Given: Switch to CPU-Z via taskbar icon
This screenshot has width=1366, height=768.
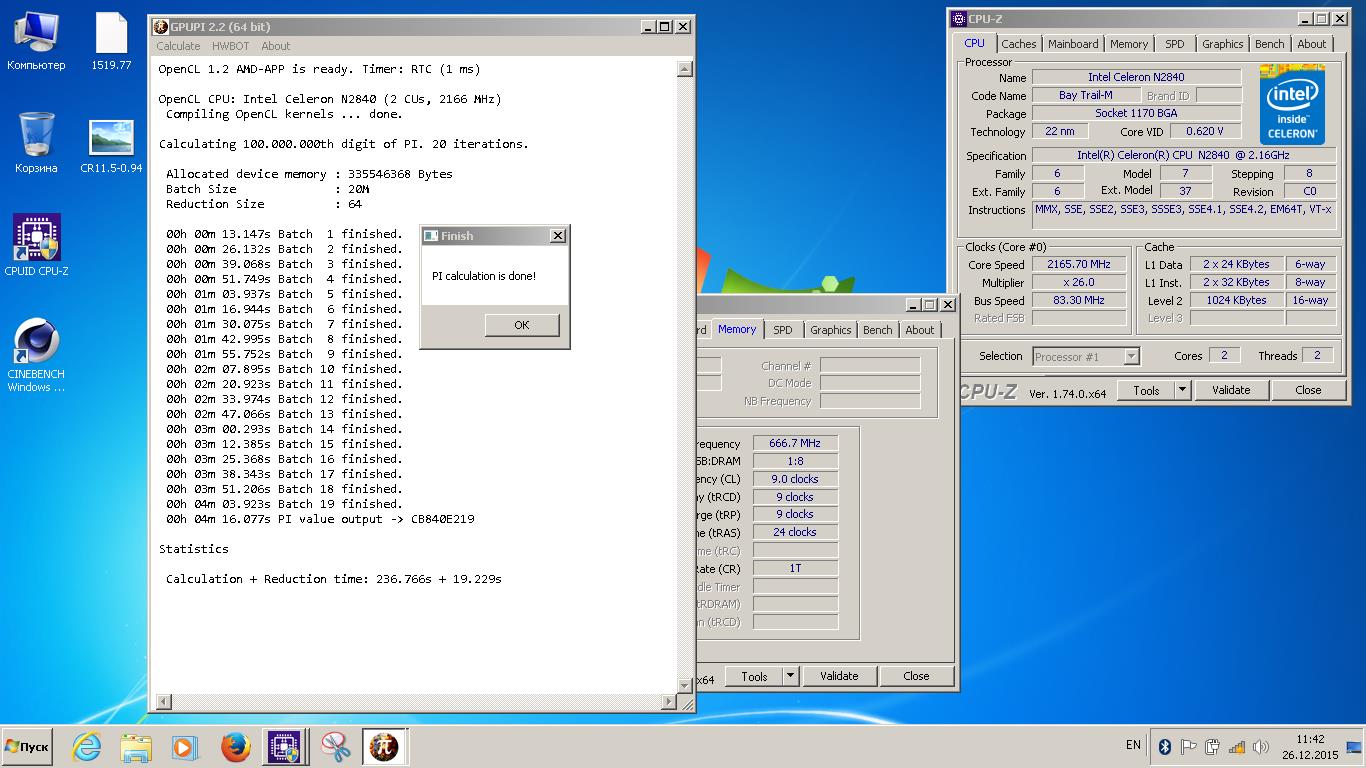Looking at the screenshot, I should coord(284,747).
